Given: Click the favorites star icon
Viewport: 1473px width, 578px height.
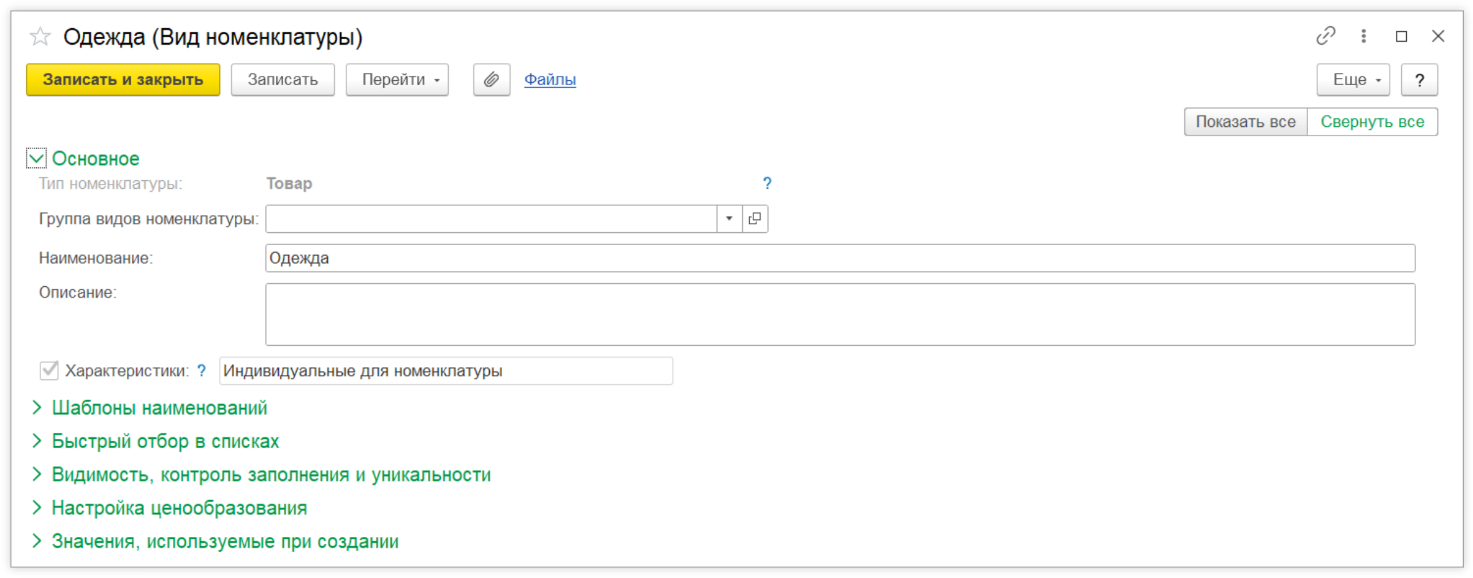Looking at the screenshot, I should click(40, 37).
